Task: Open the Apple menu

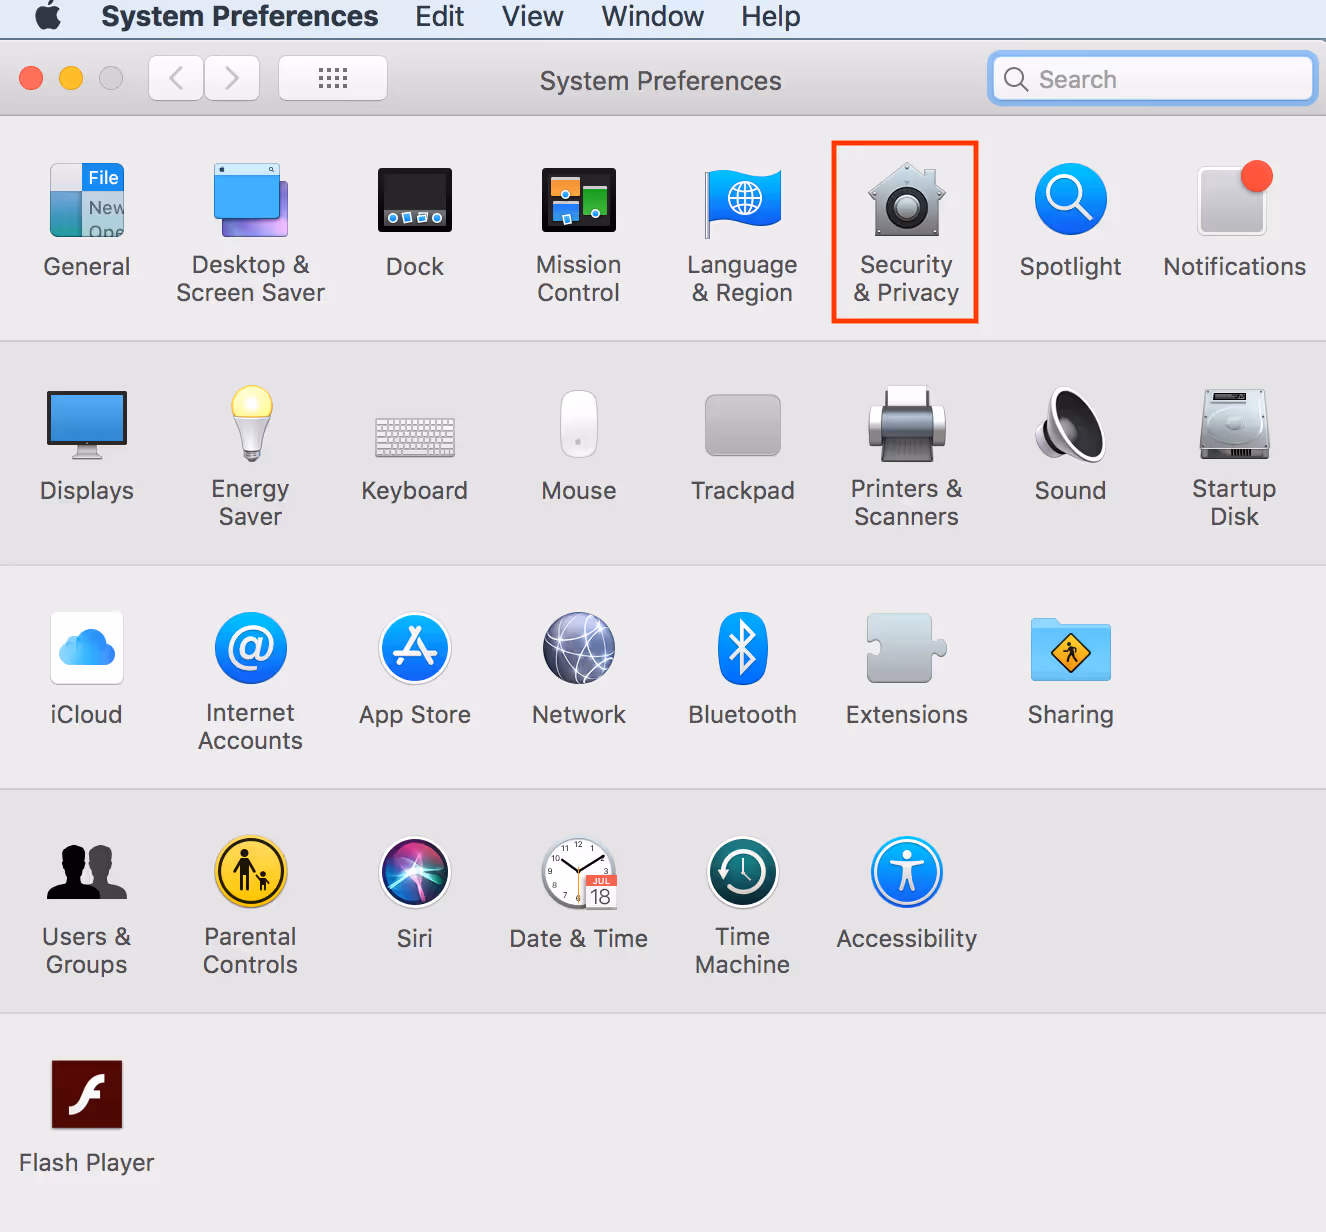Action: tap(48, 17)
